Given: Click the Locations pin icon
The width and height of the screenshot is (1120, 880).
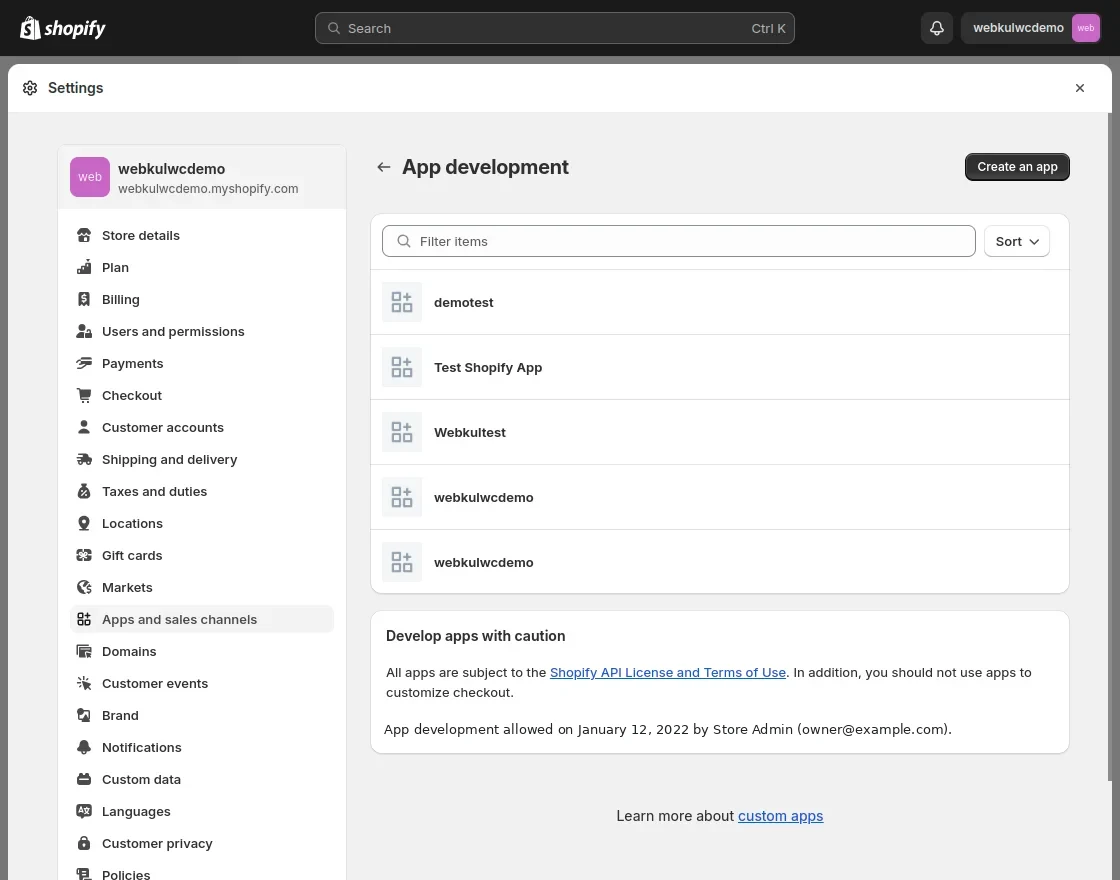Looking at the screenshot, I should click(x=84, y=524).
